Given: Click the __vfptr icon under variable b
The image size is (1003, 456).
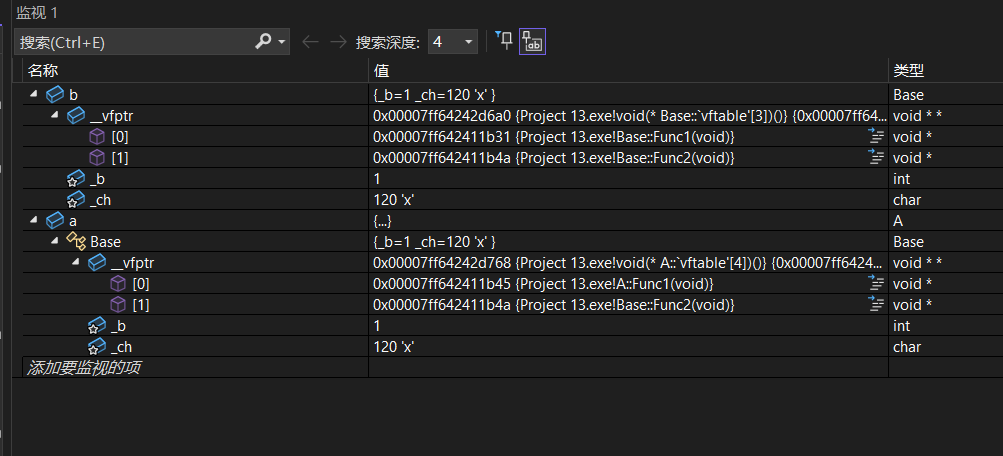Looking at the screenshot, I should tap(76, 116).
